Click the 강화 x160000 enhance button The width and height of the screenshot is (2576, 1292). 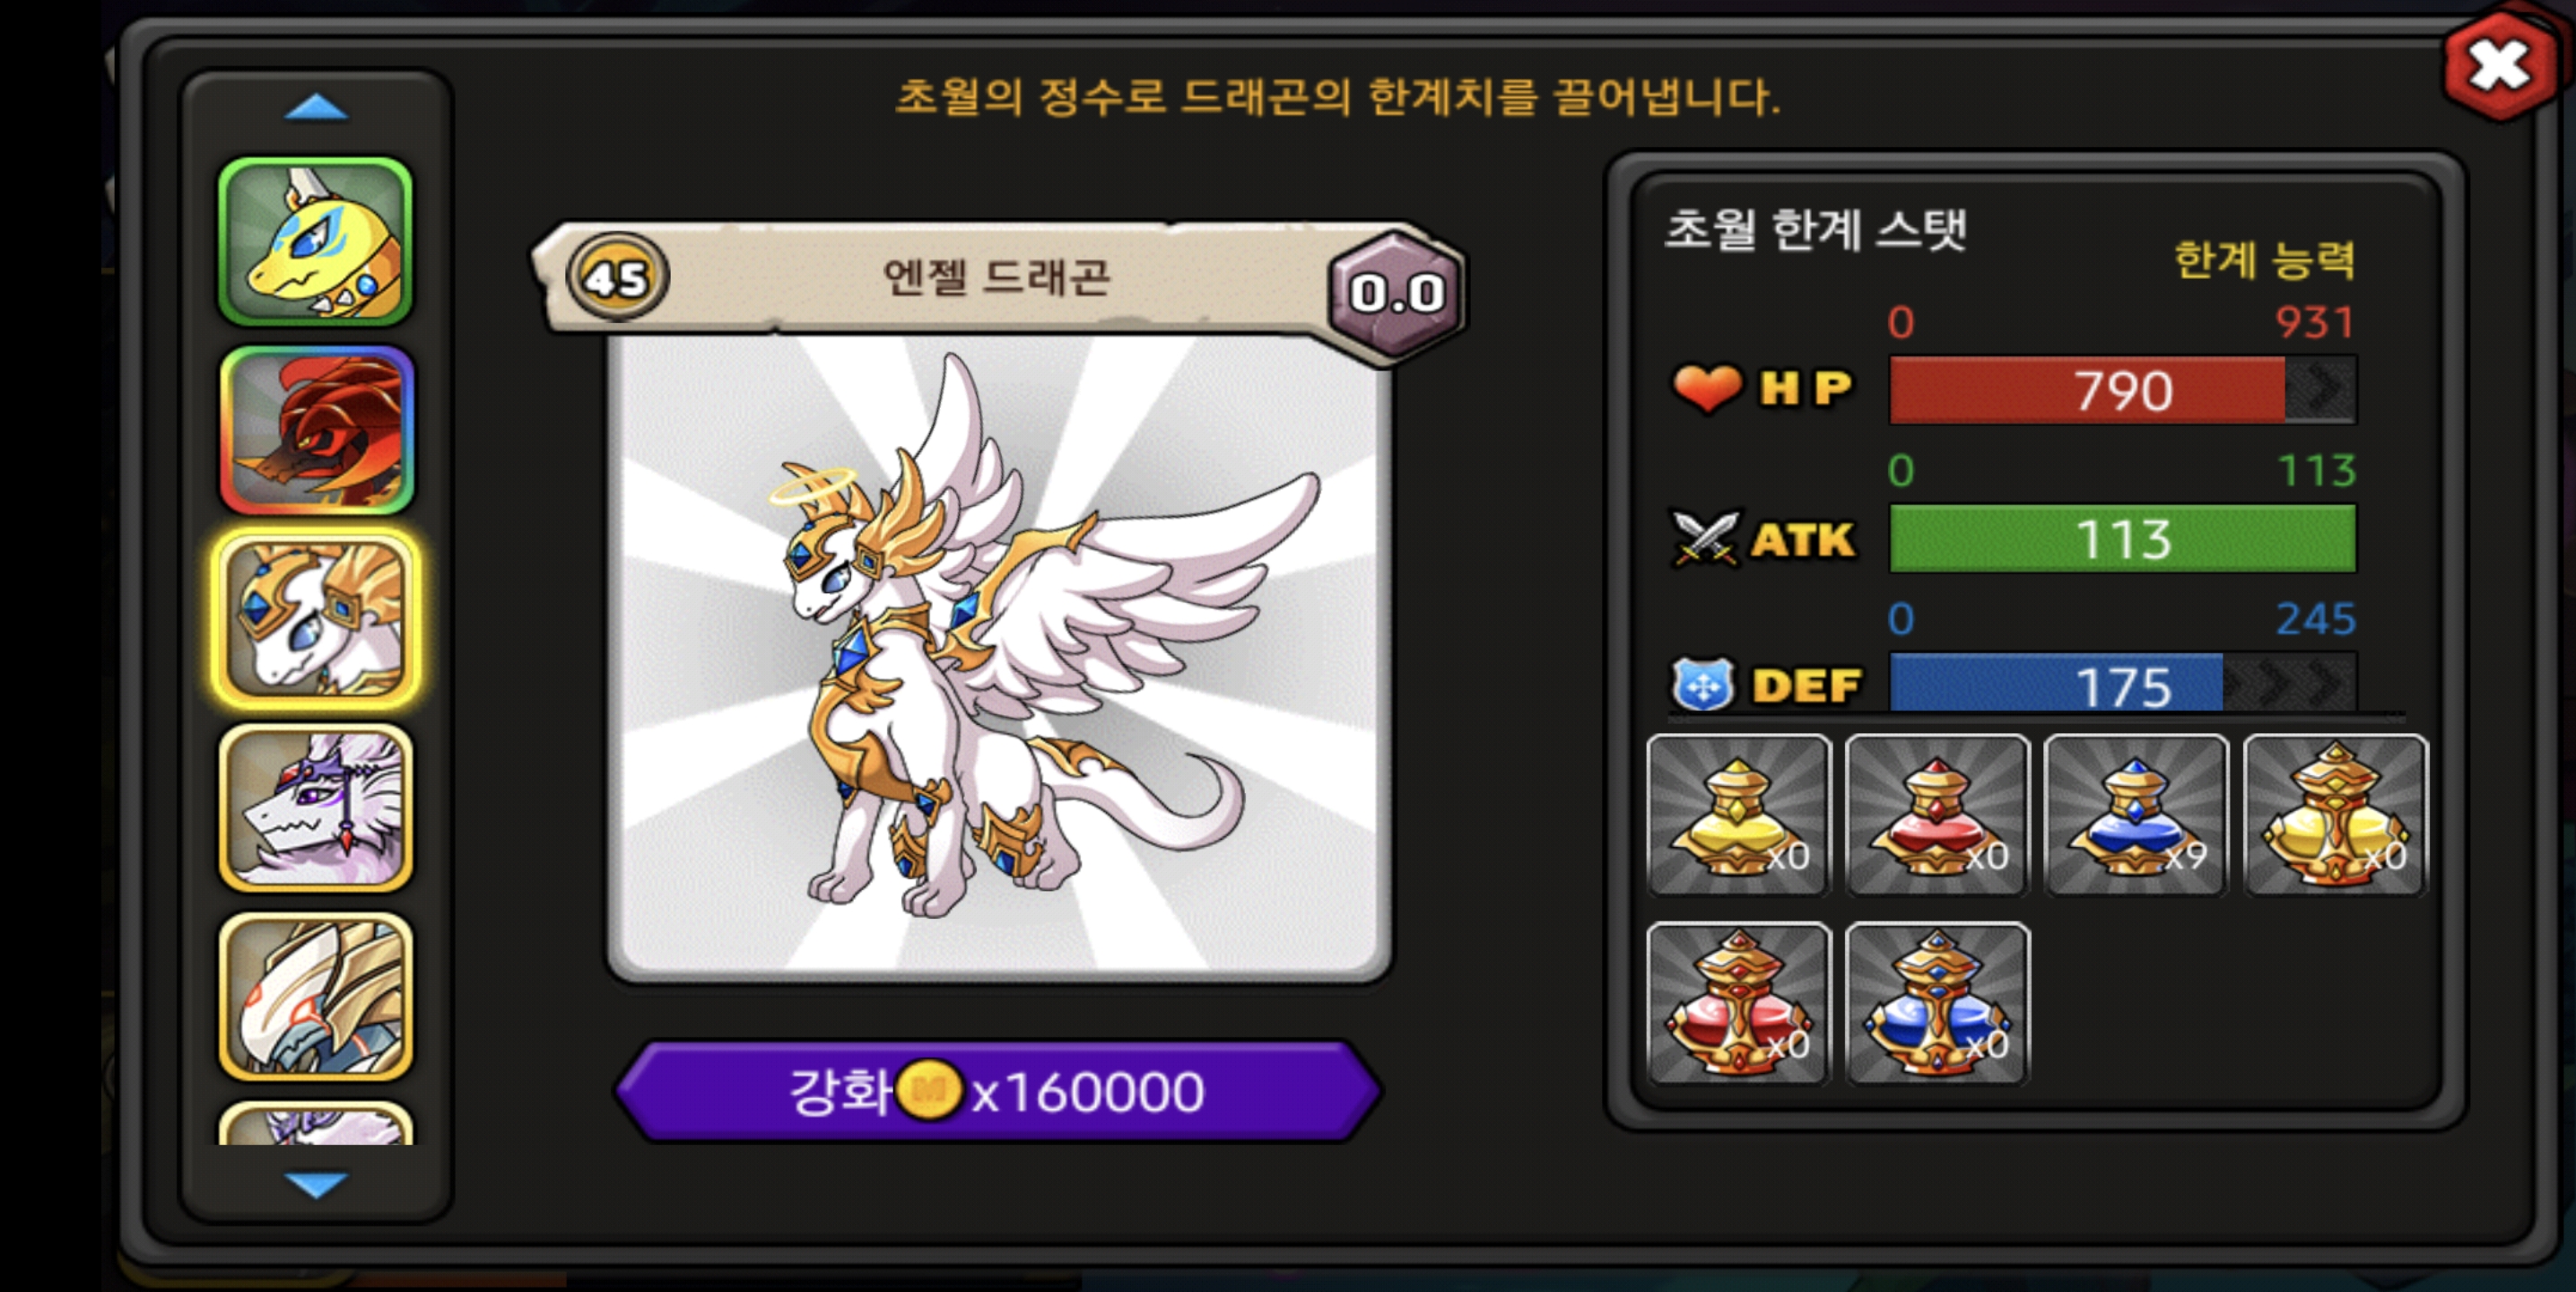[998, 1091]
